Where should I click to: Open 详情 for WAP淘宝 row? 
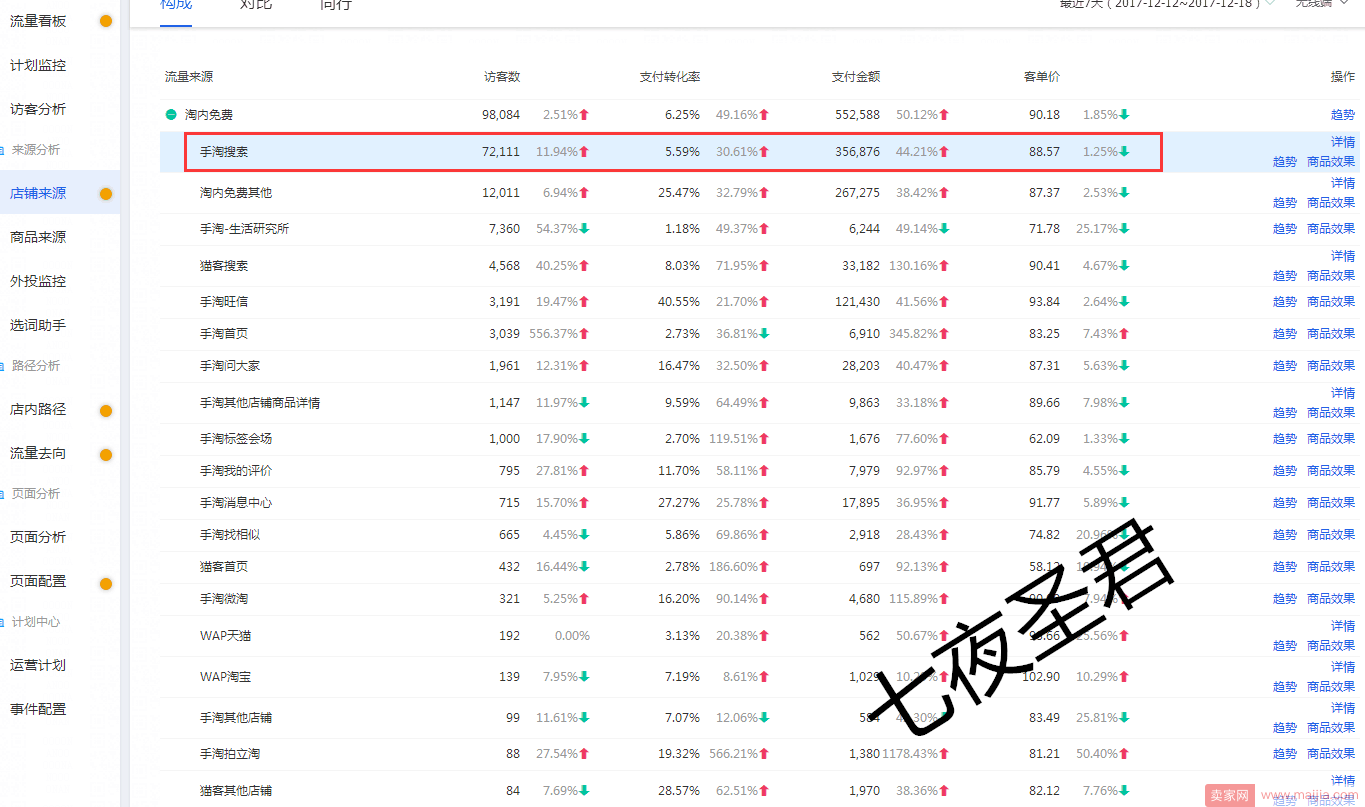click(x=1343, y=667)
